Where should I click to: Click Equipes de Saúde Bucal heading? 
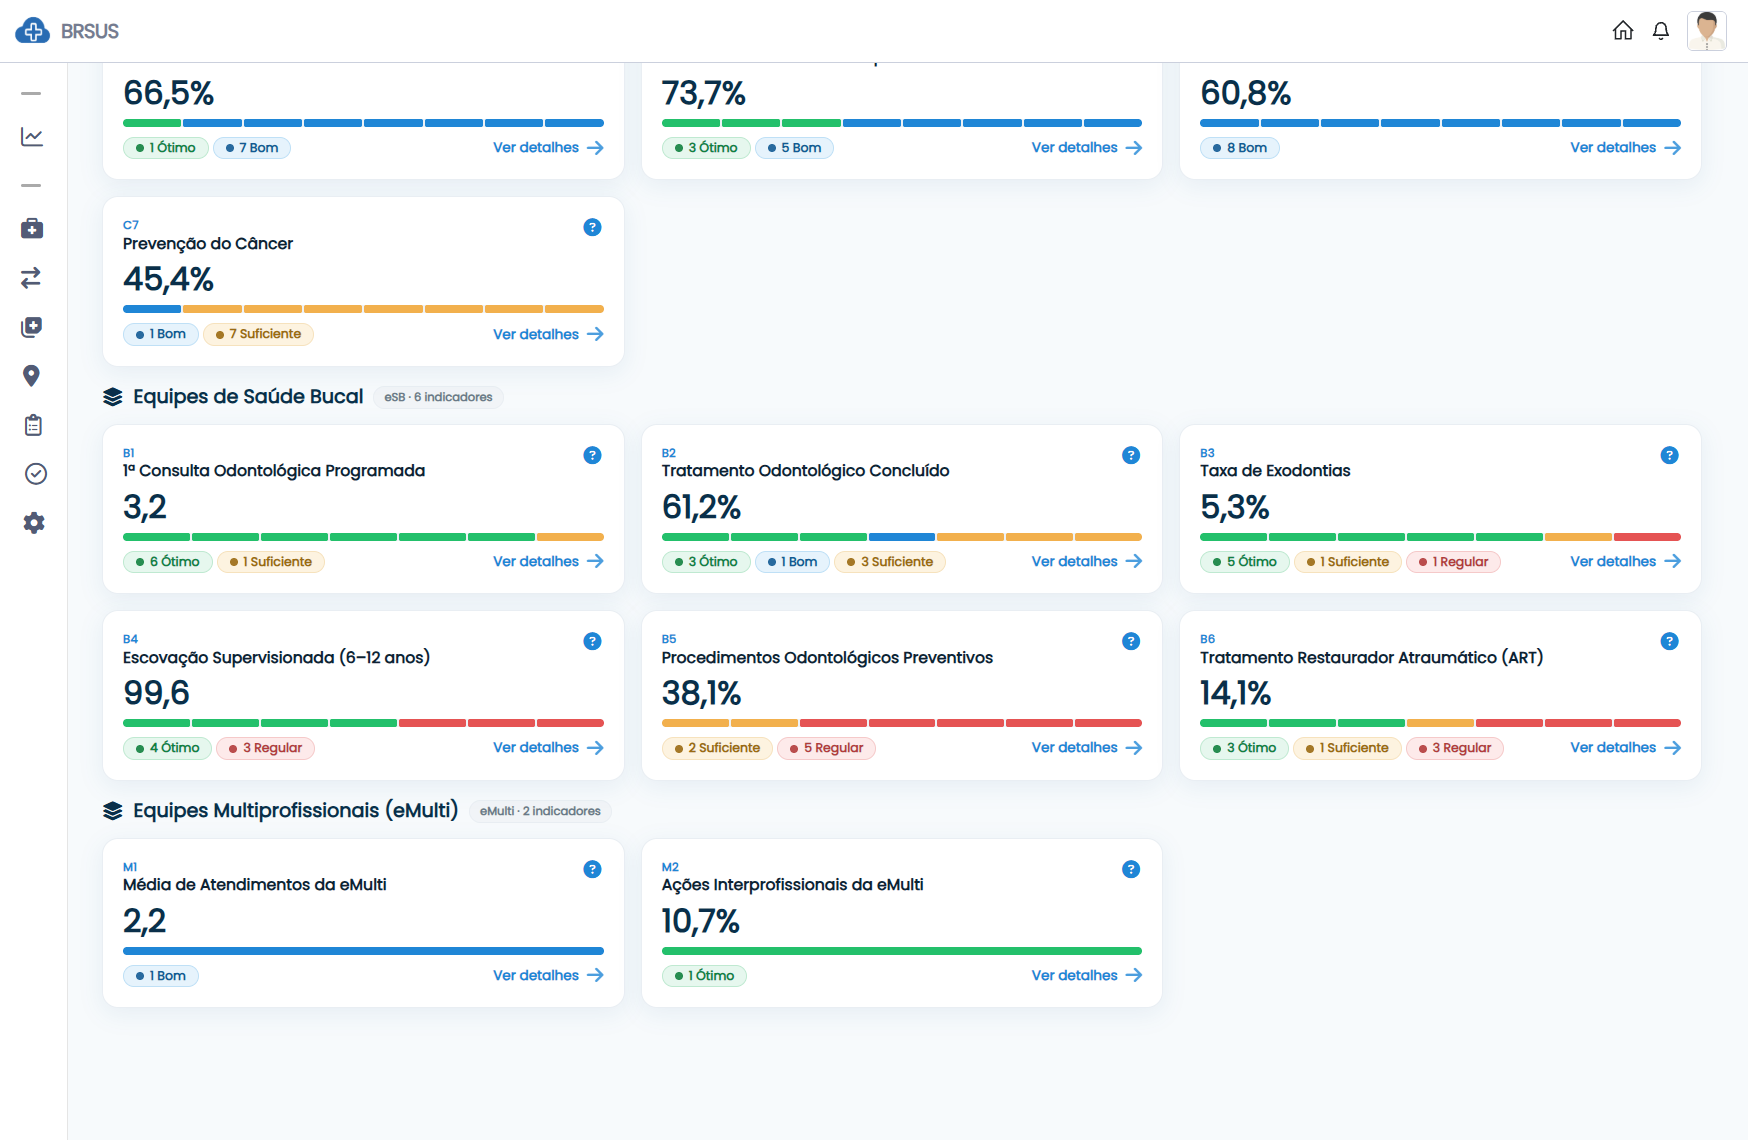click(x=248, y=397)
